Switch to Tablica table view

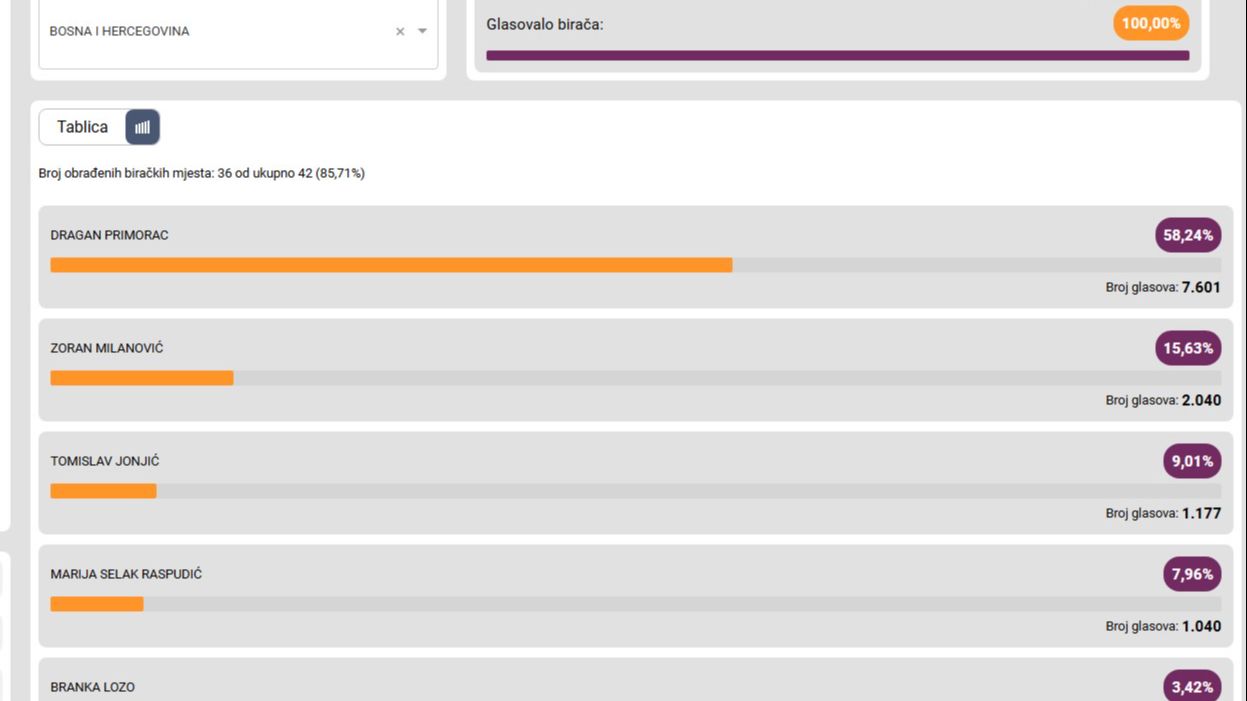coord(82,127)
